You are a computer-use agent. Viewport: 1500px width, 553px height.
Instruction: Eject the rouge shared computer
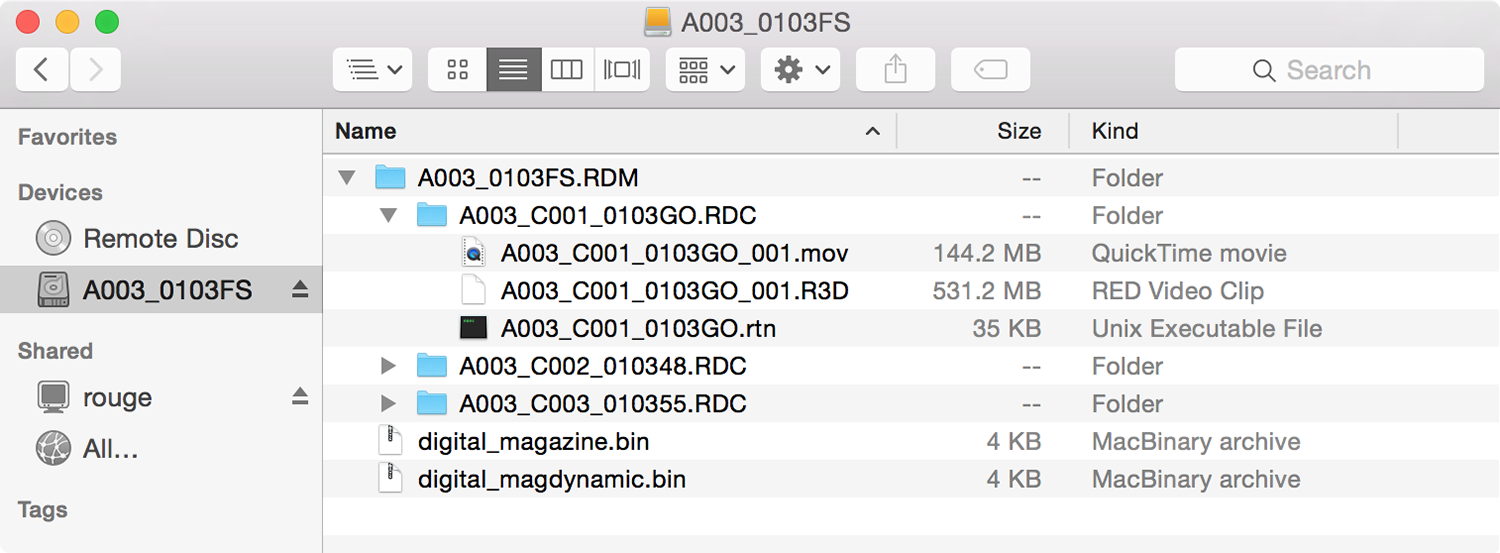tap(300, 397)
